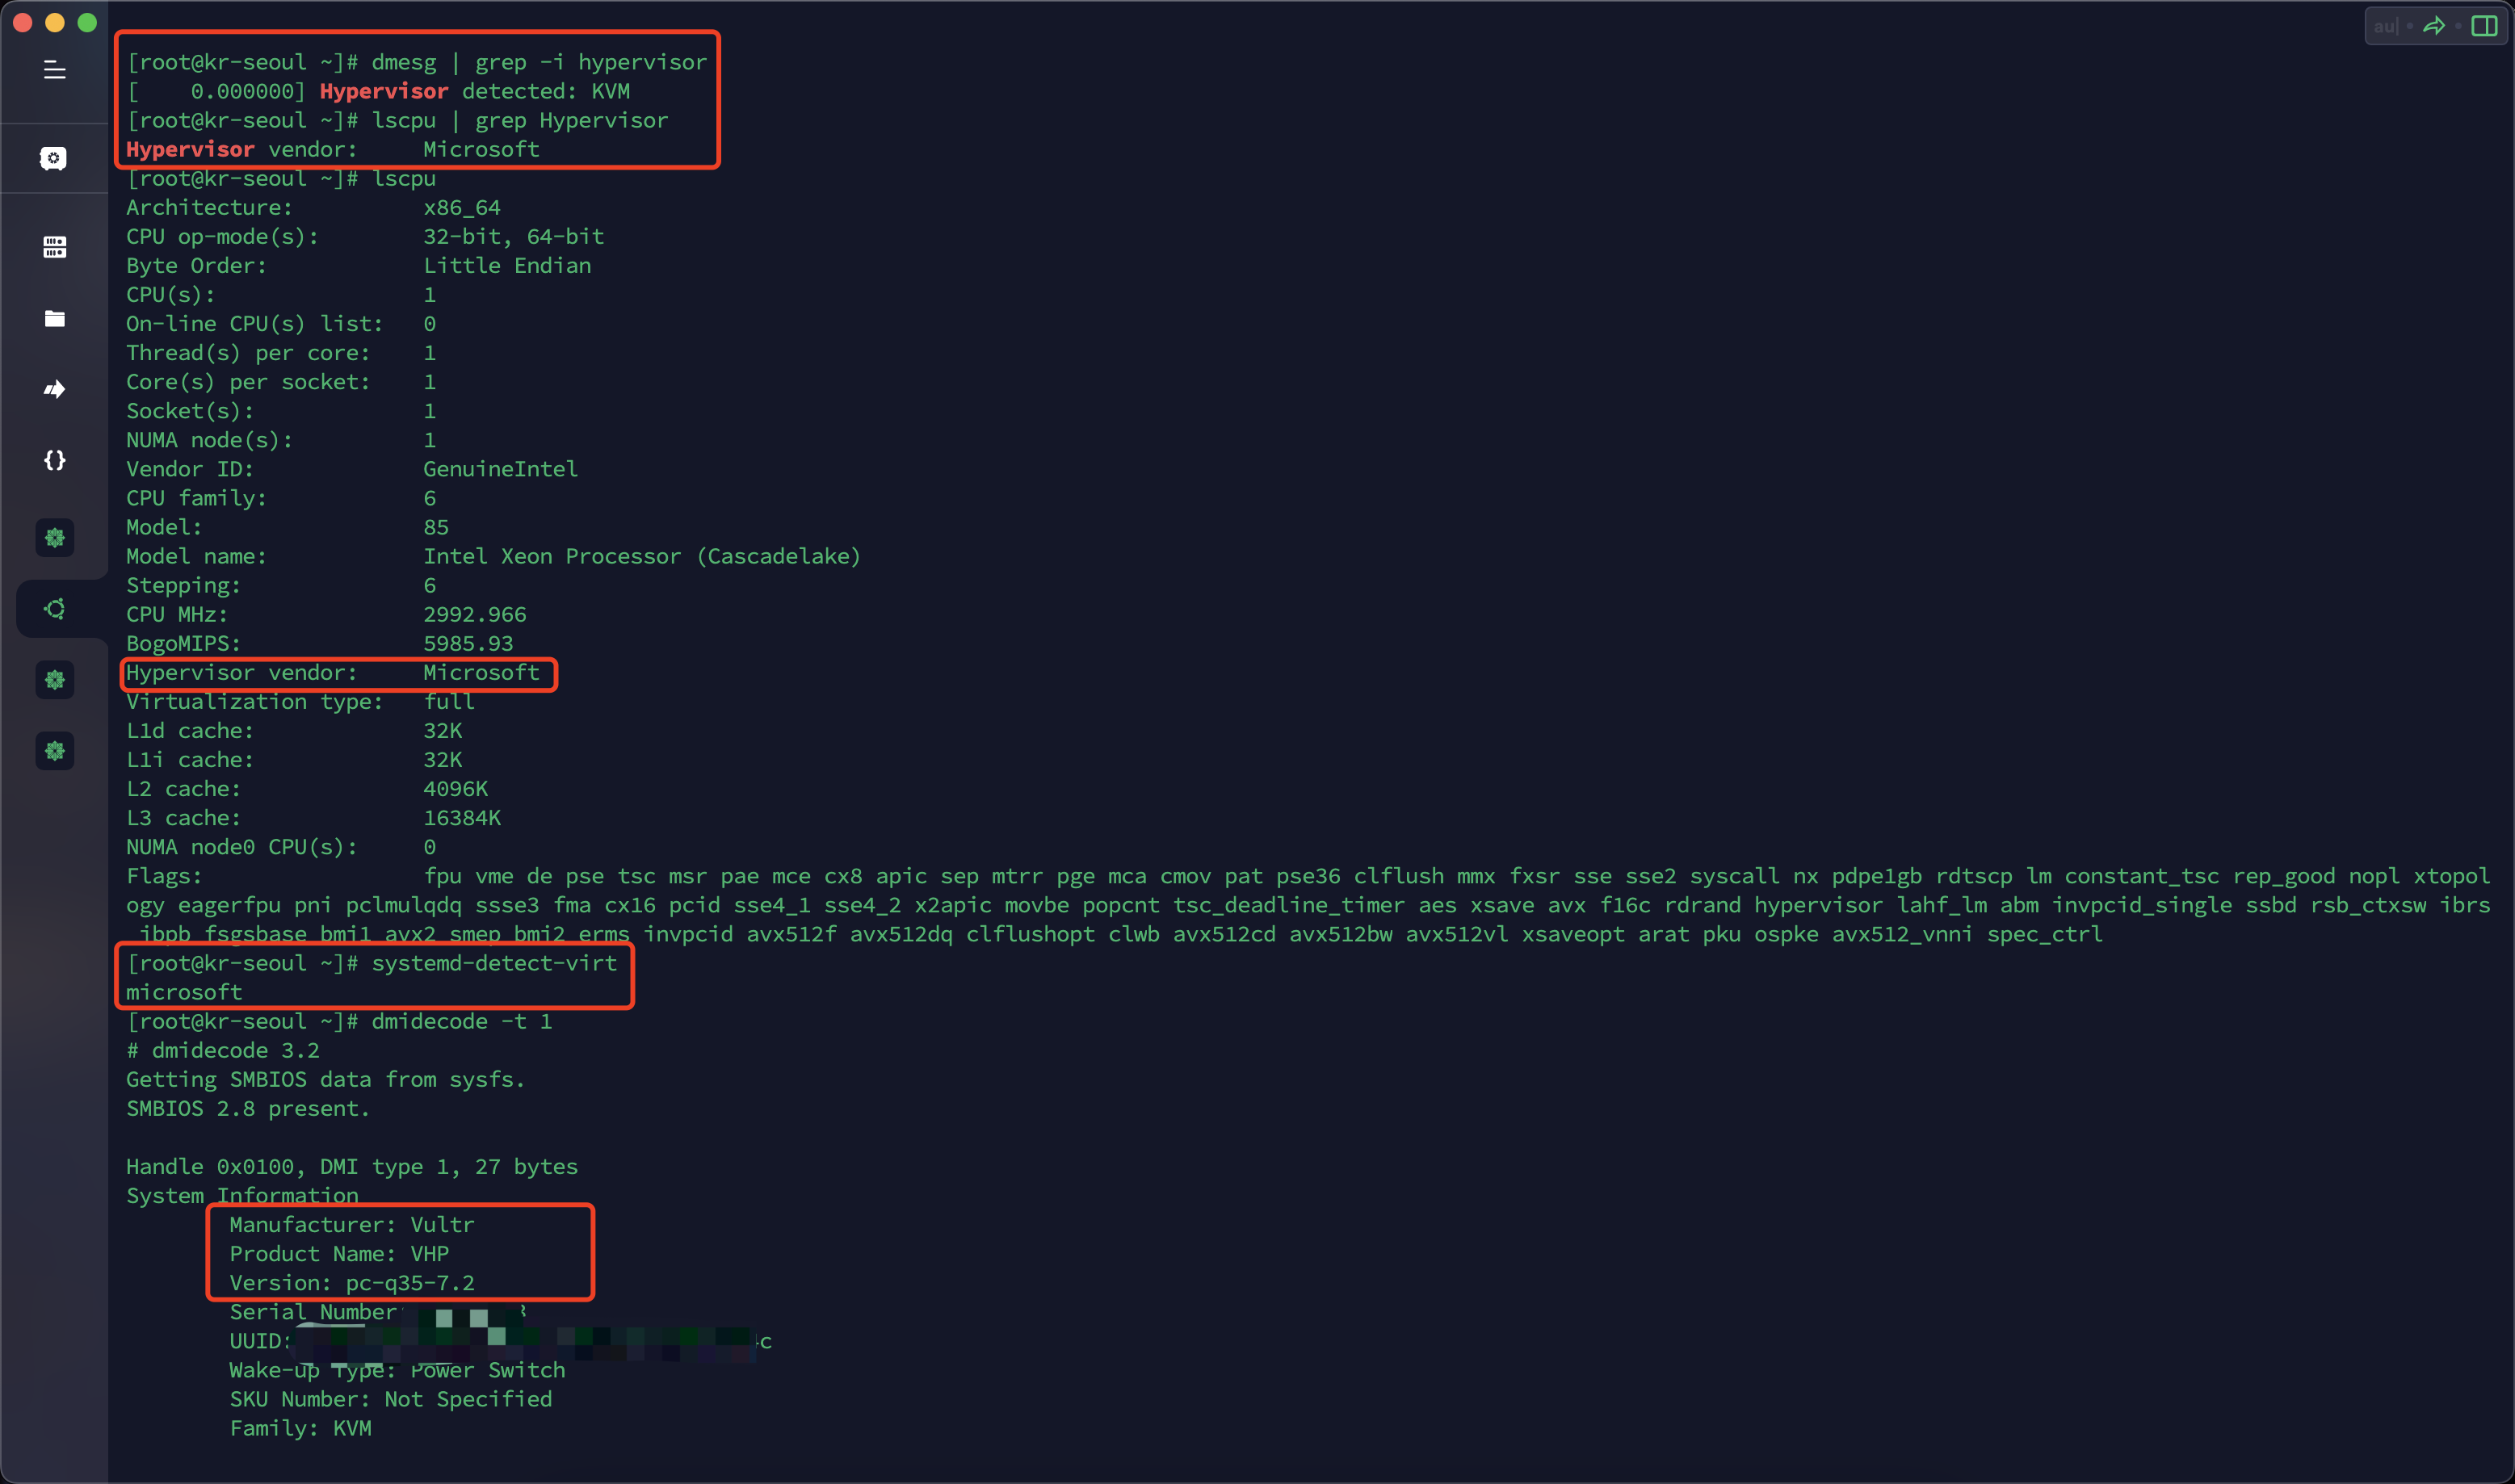Click the flag "avx512_vnni"

coord(1903,934)
